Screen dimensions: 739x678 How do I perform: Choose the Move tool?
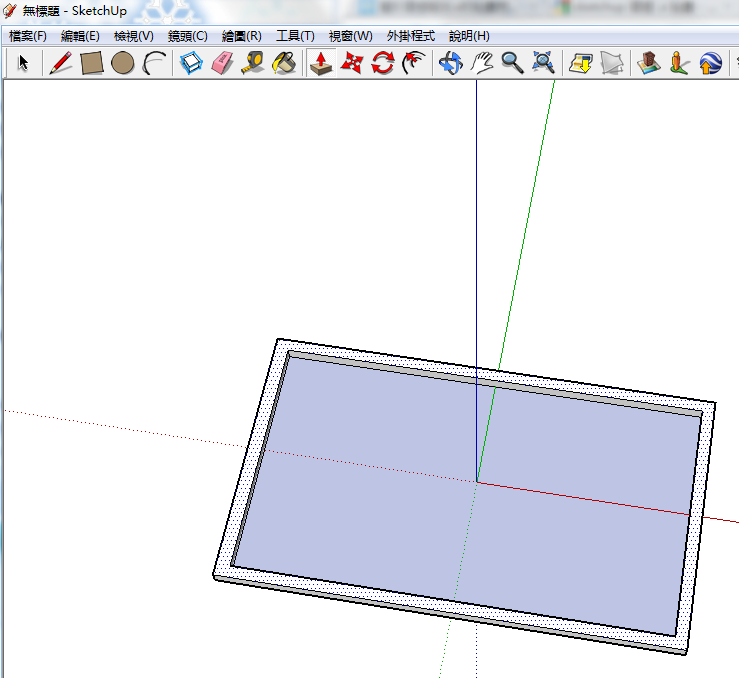352,63
